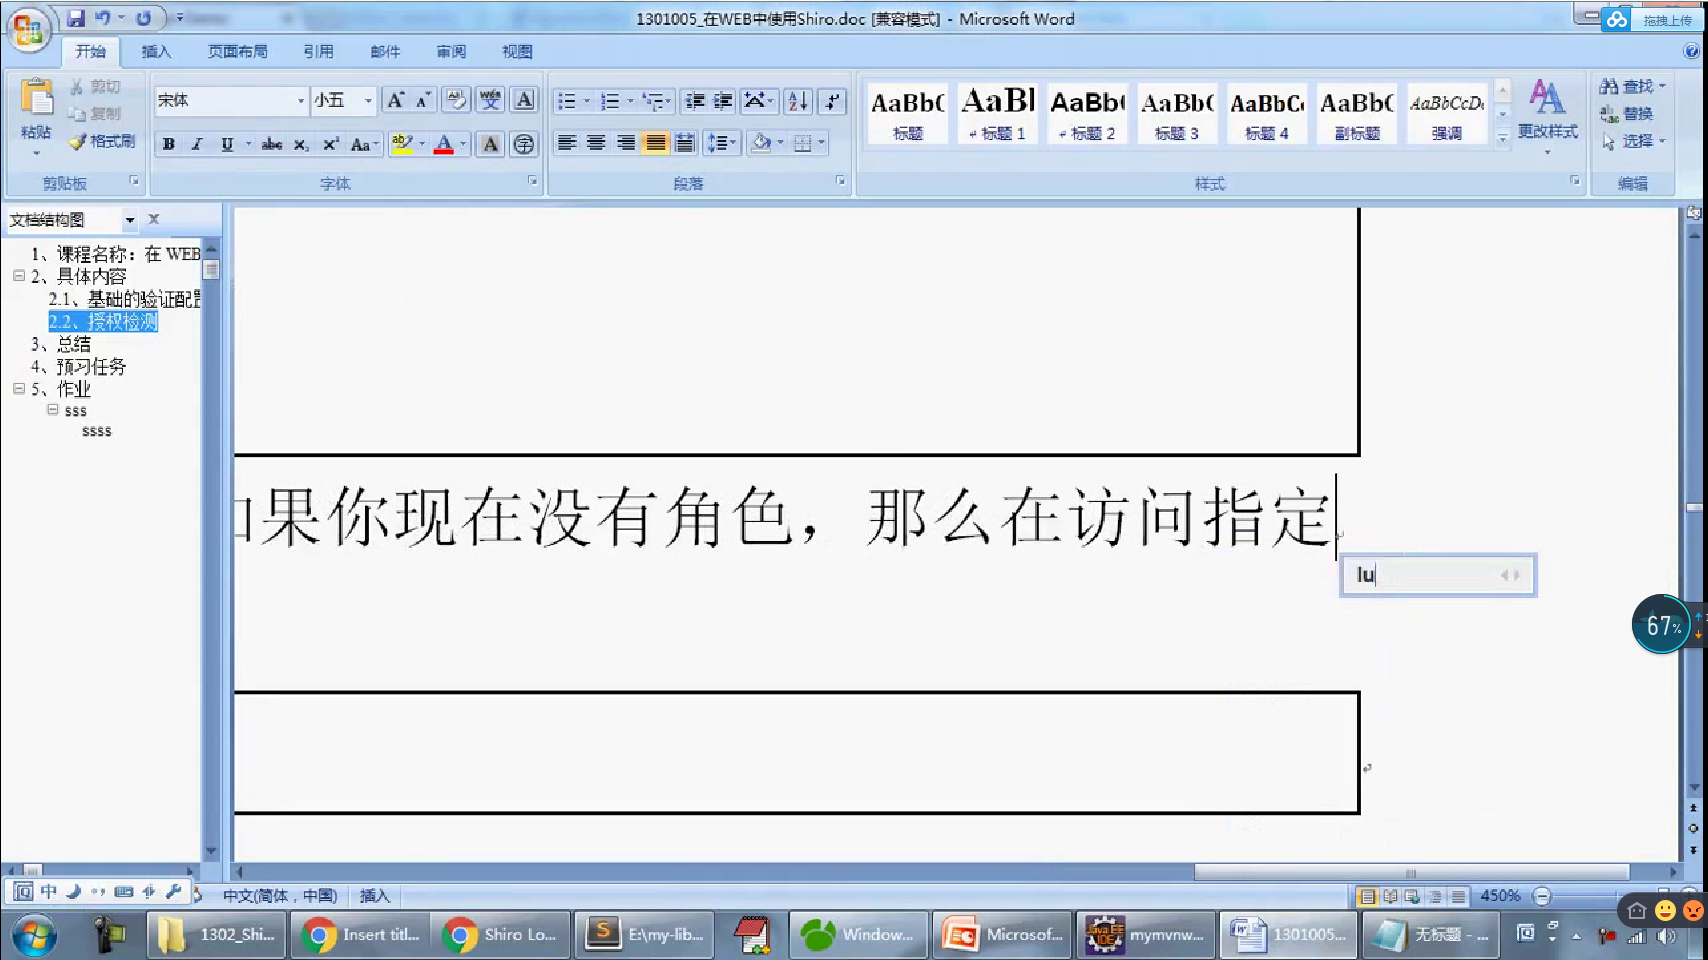Click the red font color A button
The height and width of the screenshot is (960, 1708).
click(x=445, y=144)
